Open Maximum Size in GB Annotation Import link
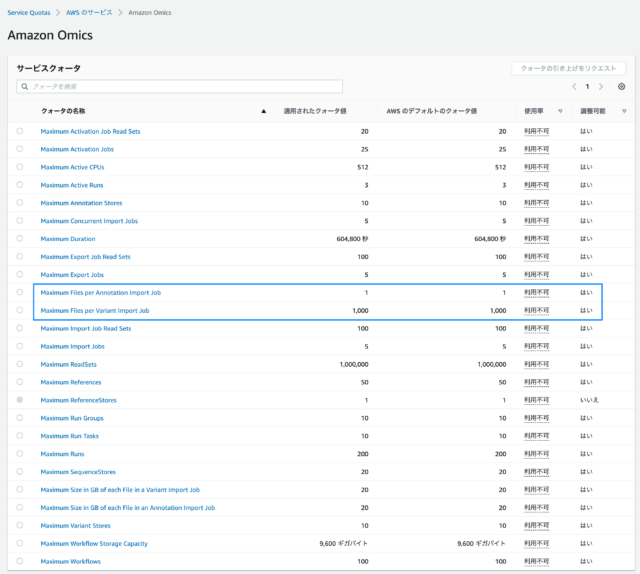 coord(128,508)
